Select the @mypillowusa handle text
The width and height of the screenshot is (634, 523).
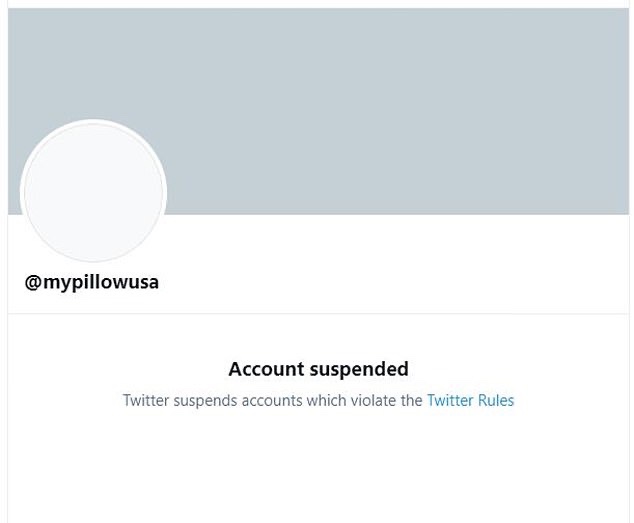click(92, 282)
